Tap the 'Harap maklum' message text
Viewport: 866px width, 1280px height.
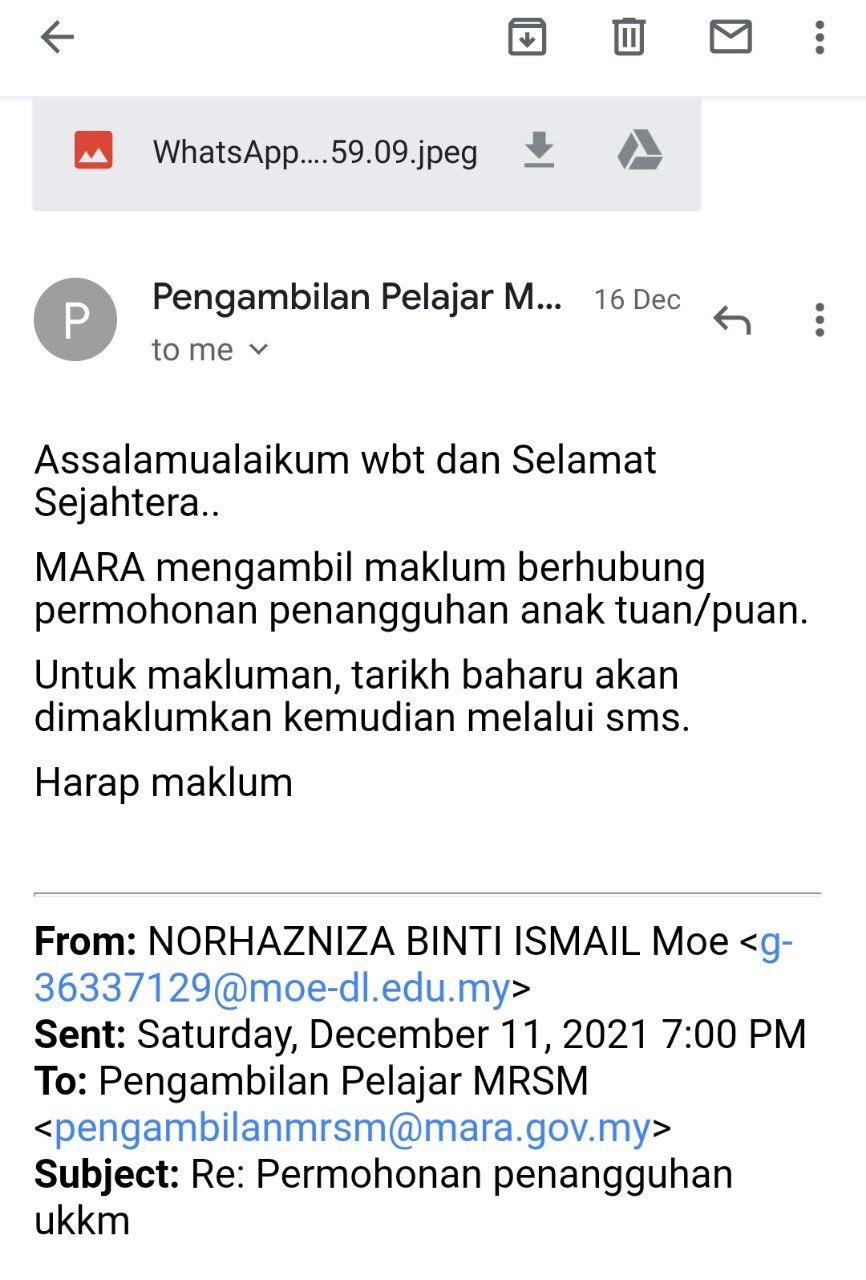tap(164, 782)
